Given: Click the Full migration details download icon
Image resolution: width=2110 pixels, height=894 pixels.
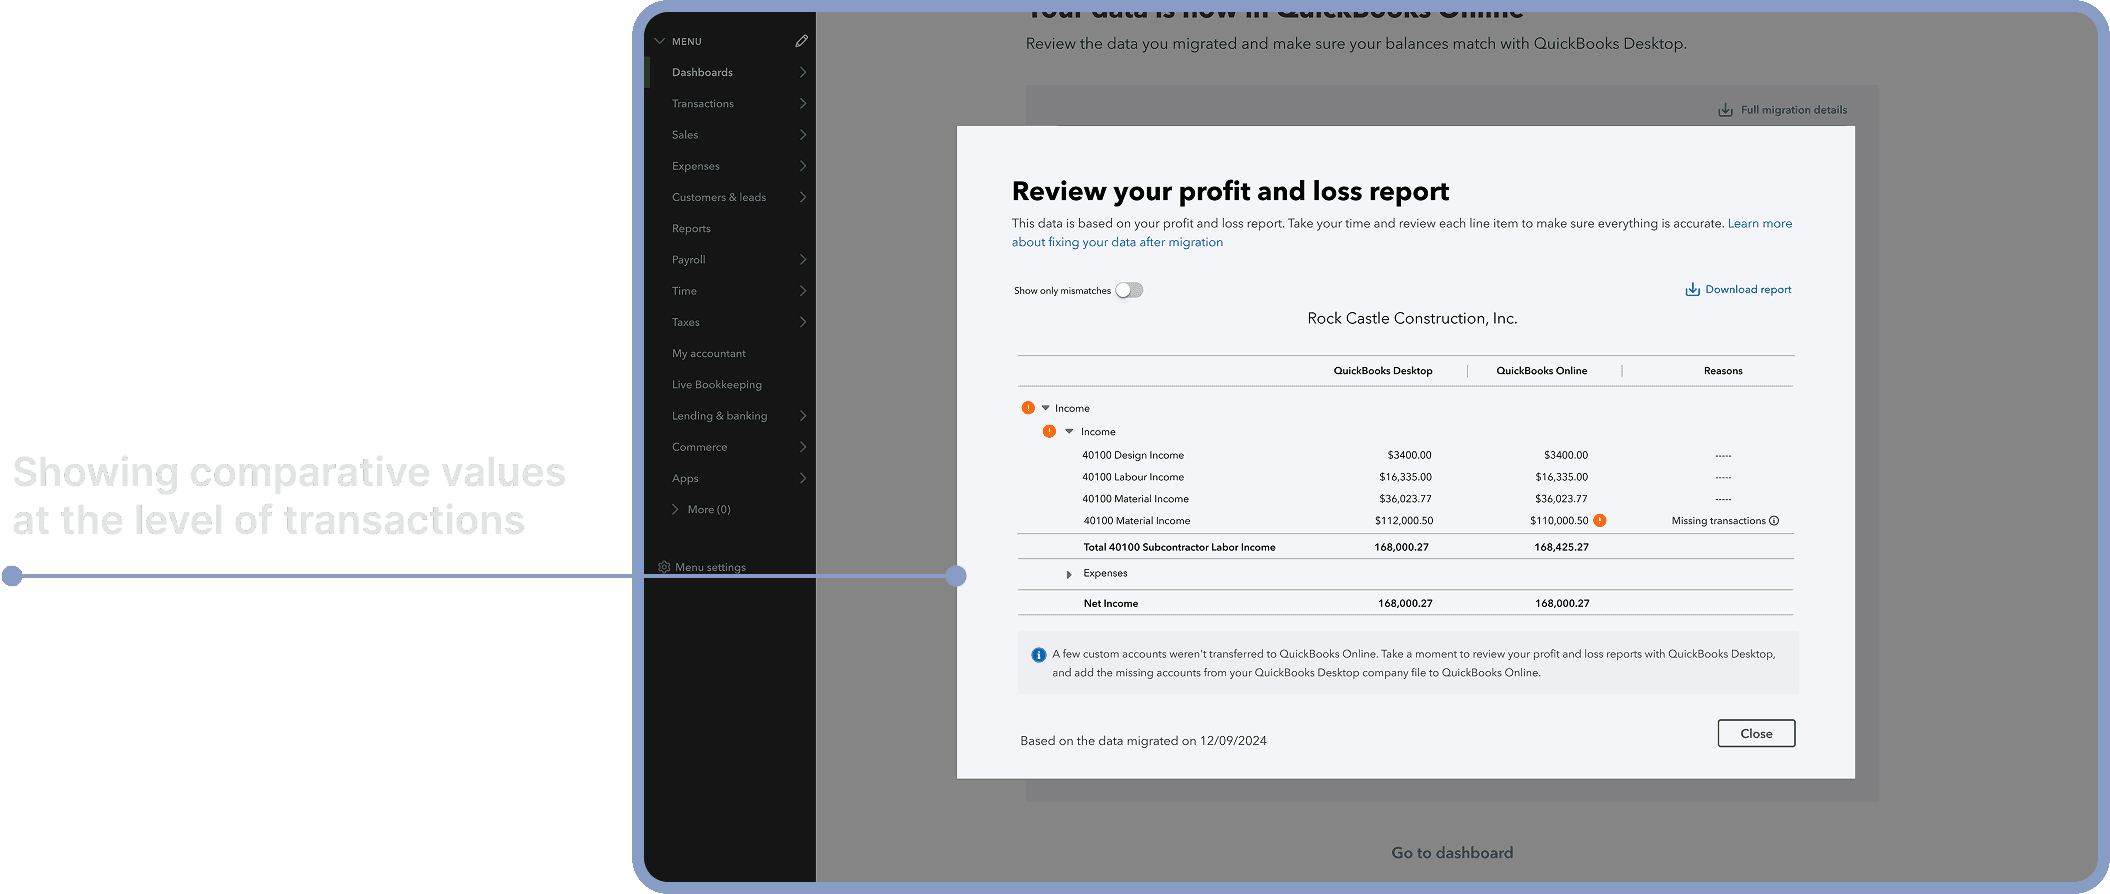Looking at the screenshot, I should pos(1725,110).
